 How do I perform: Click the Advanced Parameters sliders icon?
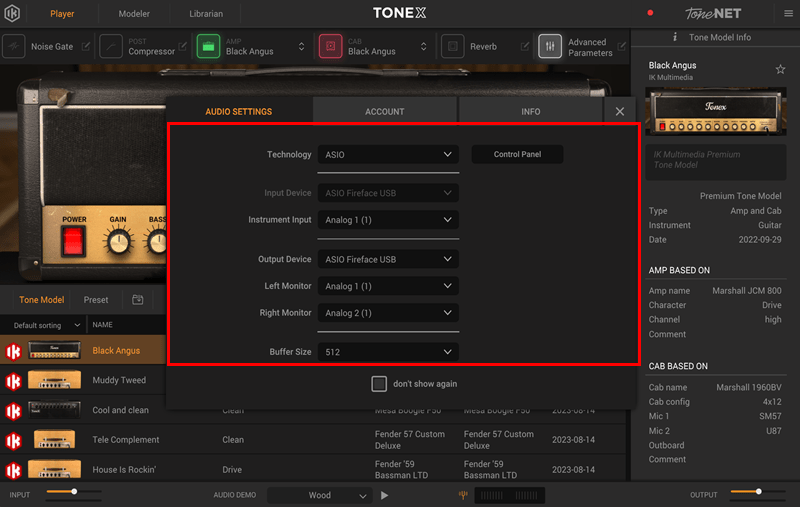550,46
